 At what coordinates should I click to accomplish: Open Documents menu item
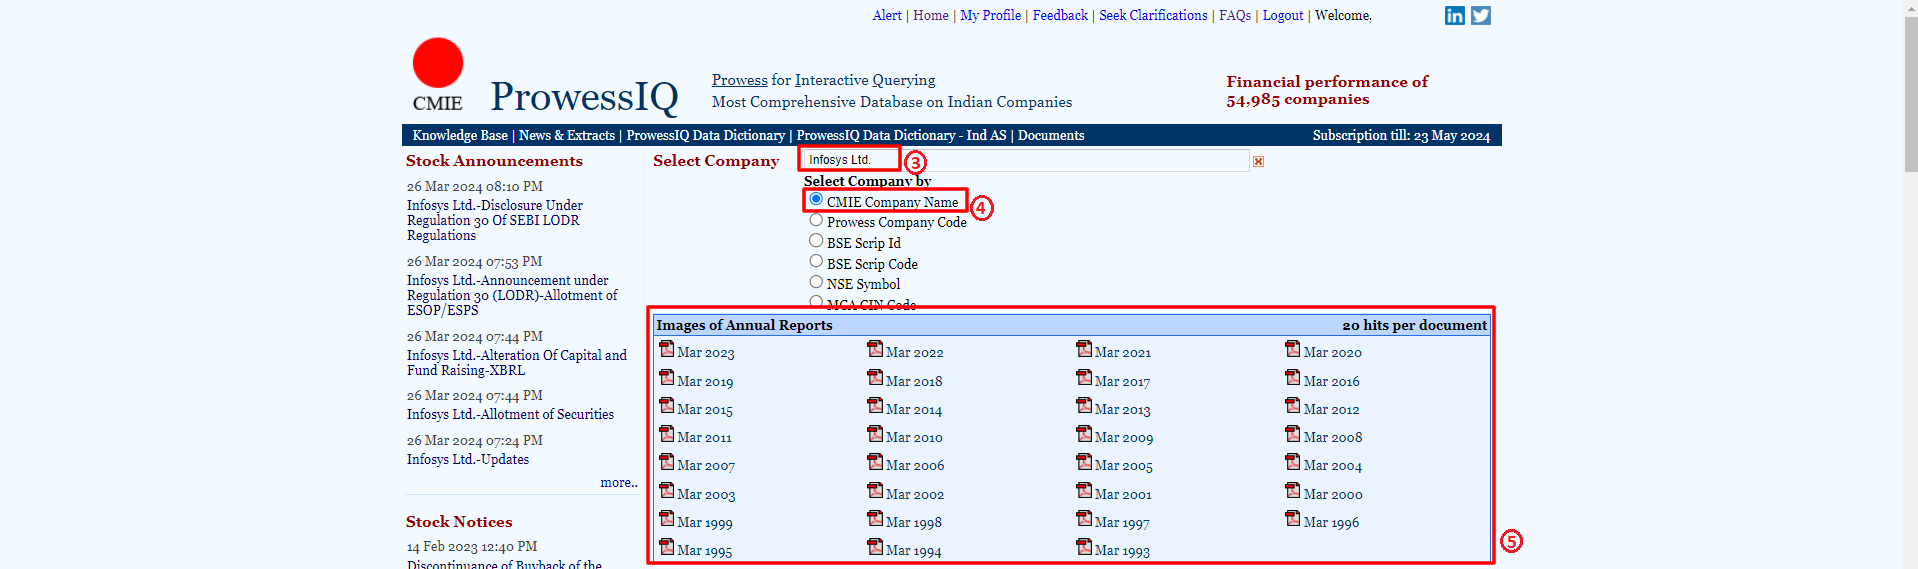[1051, 135]
